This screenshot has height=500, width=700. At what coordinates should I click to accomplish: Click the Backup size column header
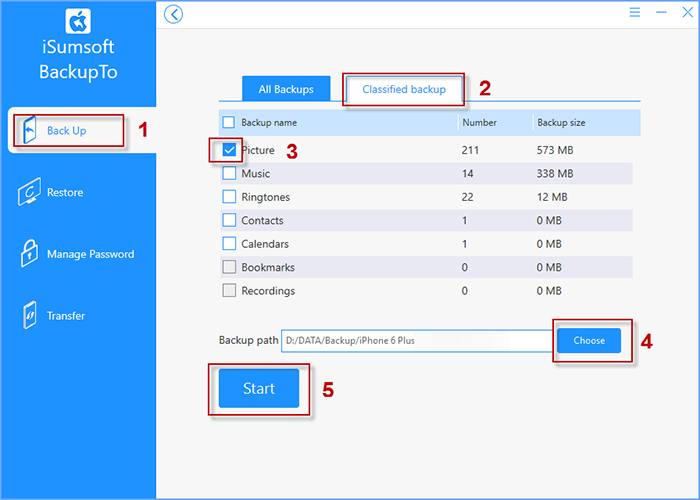[x=561, y=122]
